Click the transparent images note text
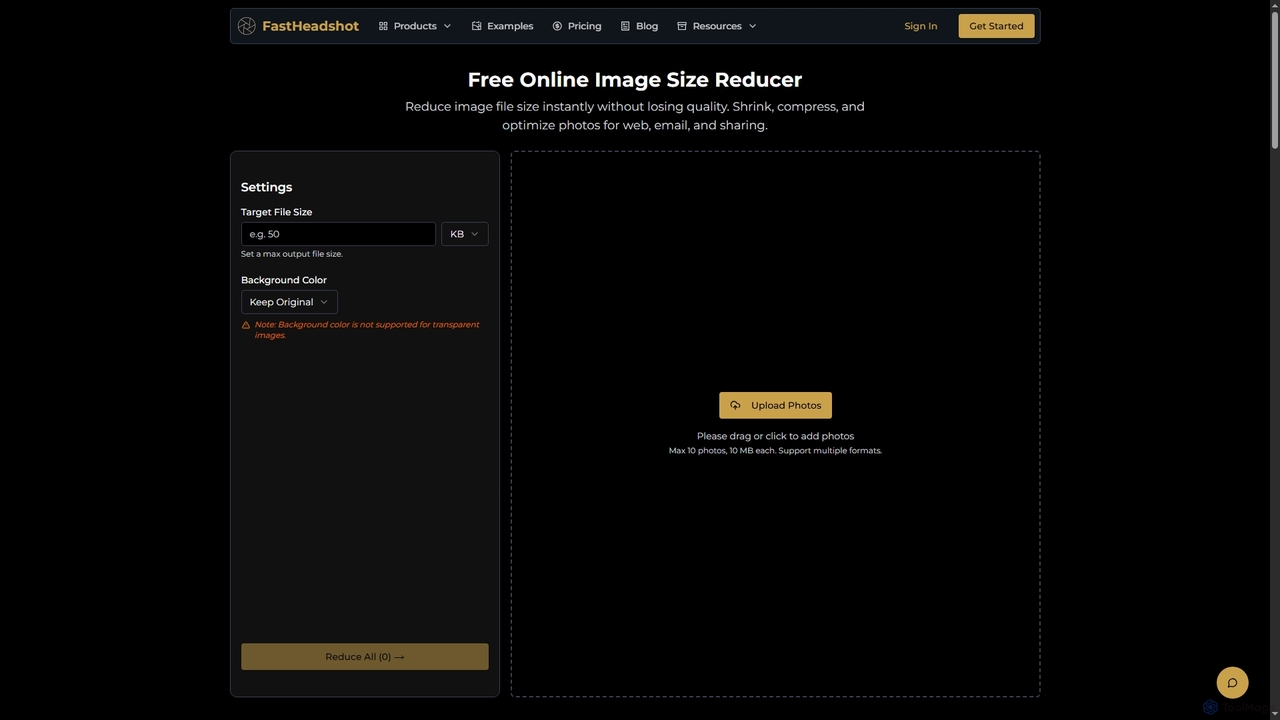Image resolution: width=1280 pixels, height=720 pixels. (367, 330)
